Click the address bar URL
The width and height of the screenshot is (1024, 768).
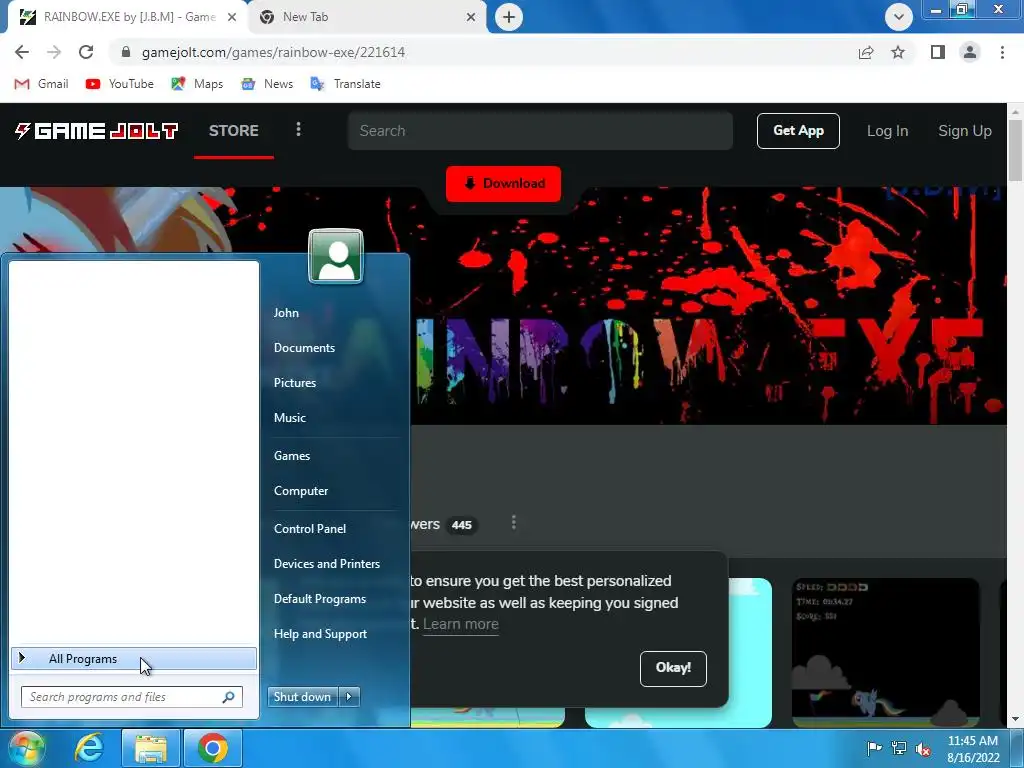(273, 52)
